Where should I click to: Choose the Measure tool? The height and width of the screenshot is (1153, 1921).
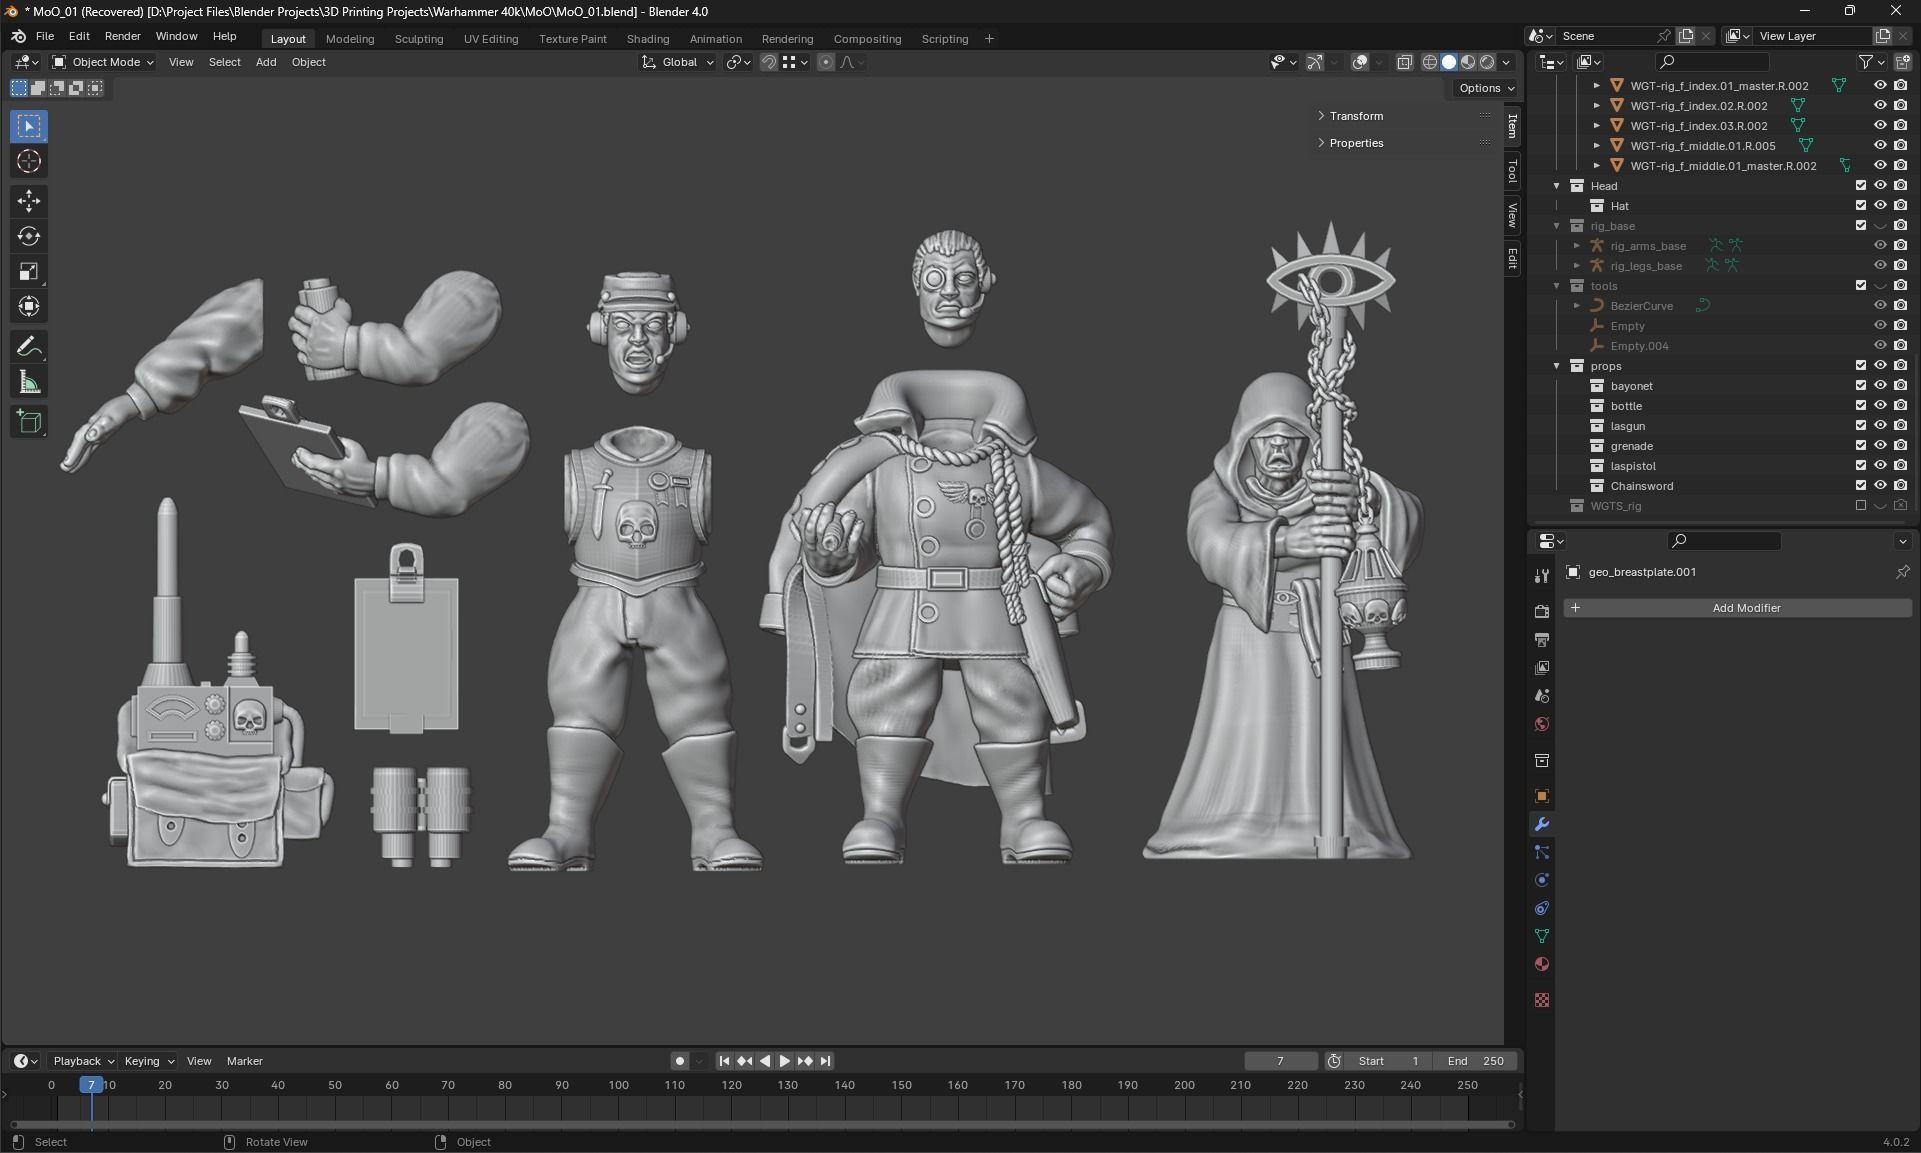(29, 382)
